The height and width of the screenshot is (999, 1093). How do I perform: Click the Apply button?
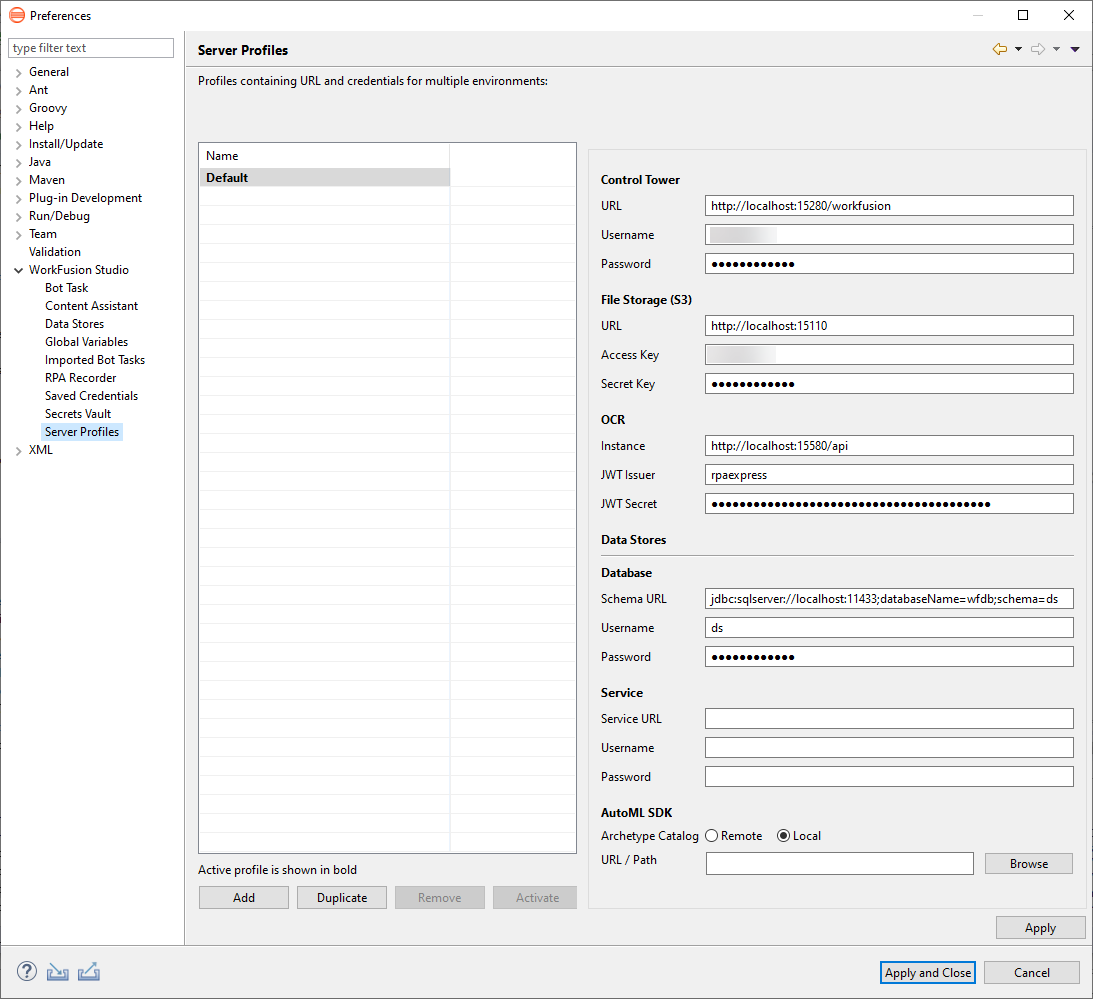1040,928
